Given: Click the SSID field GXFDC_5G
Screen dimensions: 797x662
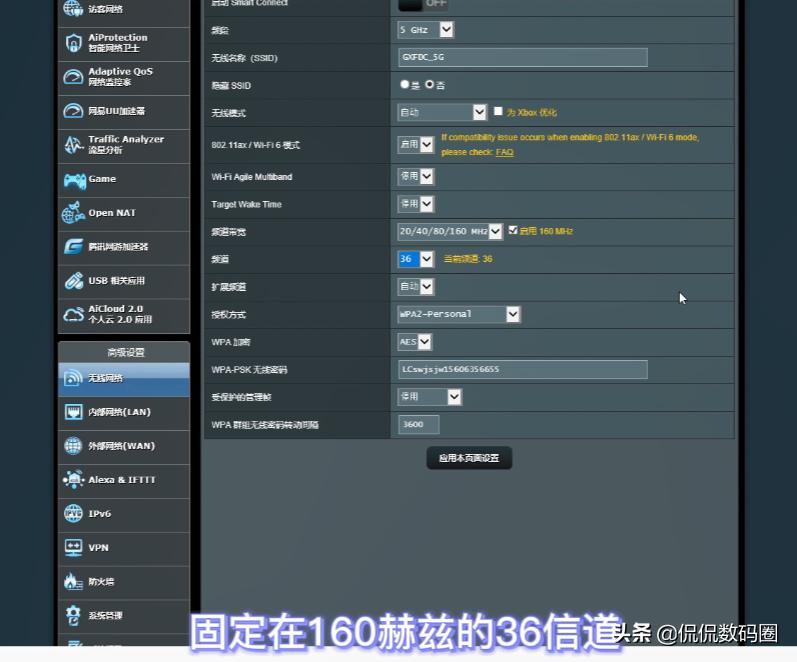Looking at the screenshot, I should (523, 57).
